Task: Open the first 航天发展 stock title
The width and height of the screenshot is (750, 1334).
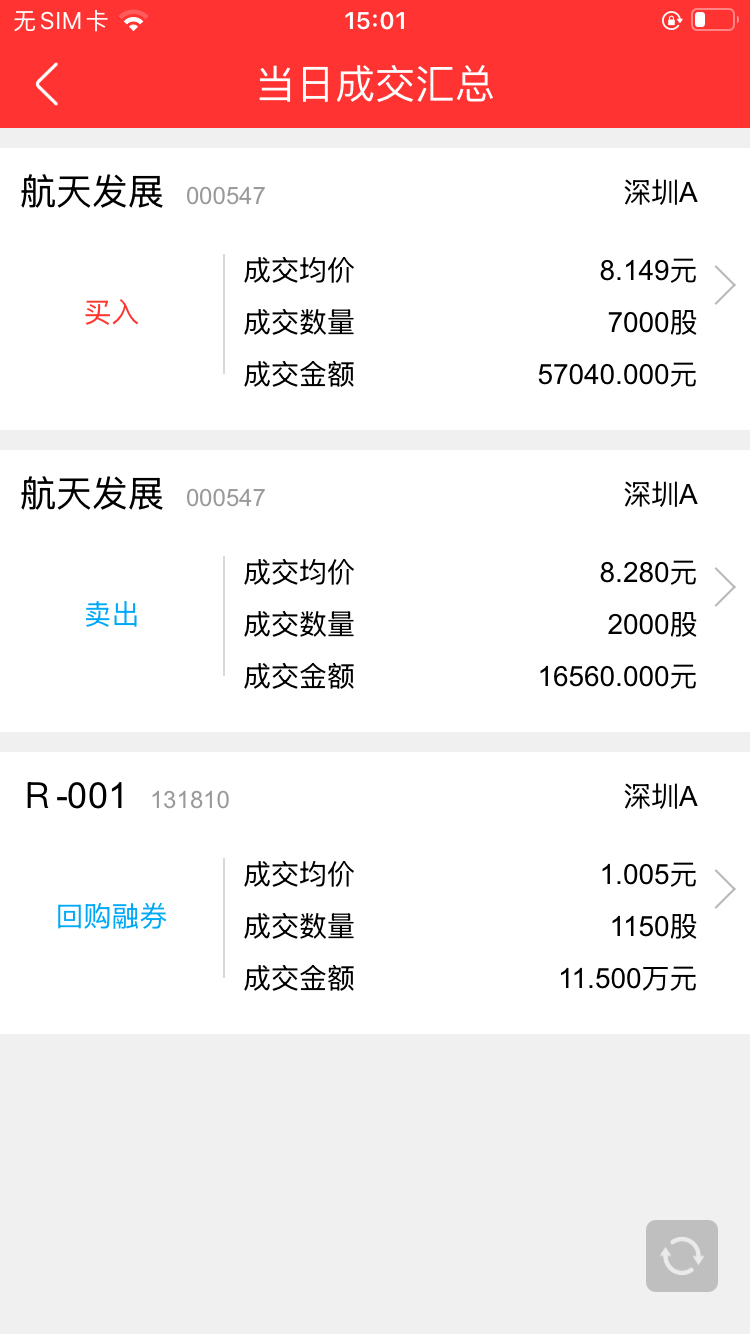Action: tap(92, 192)
